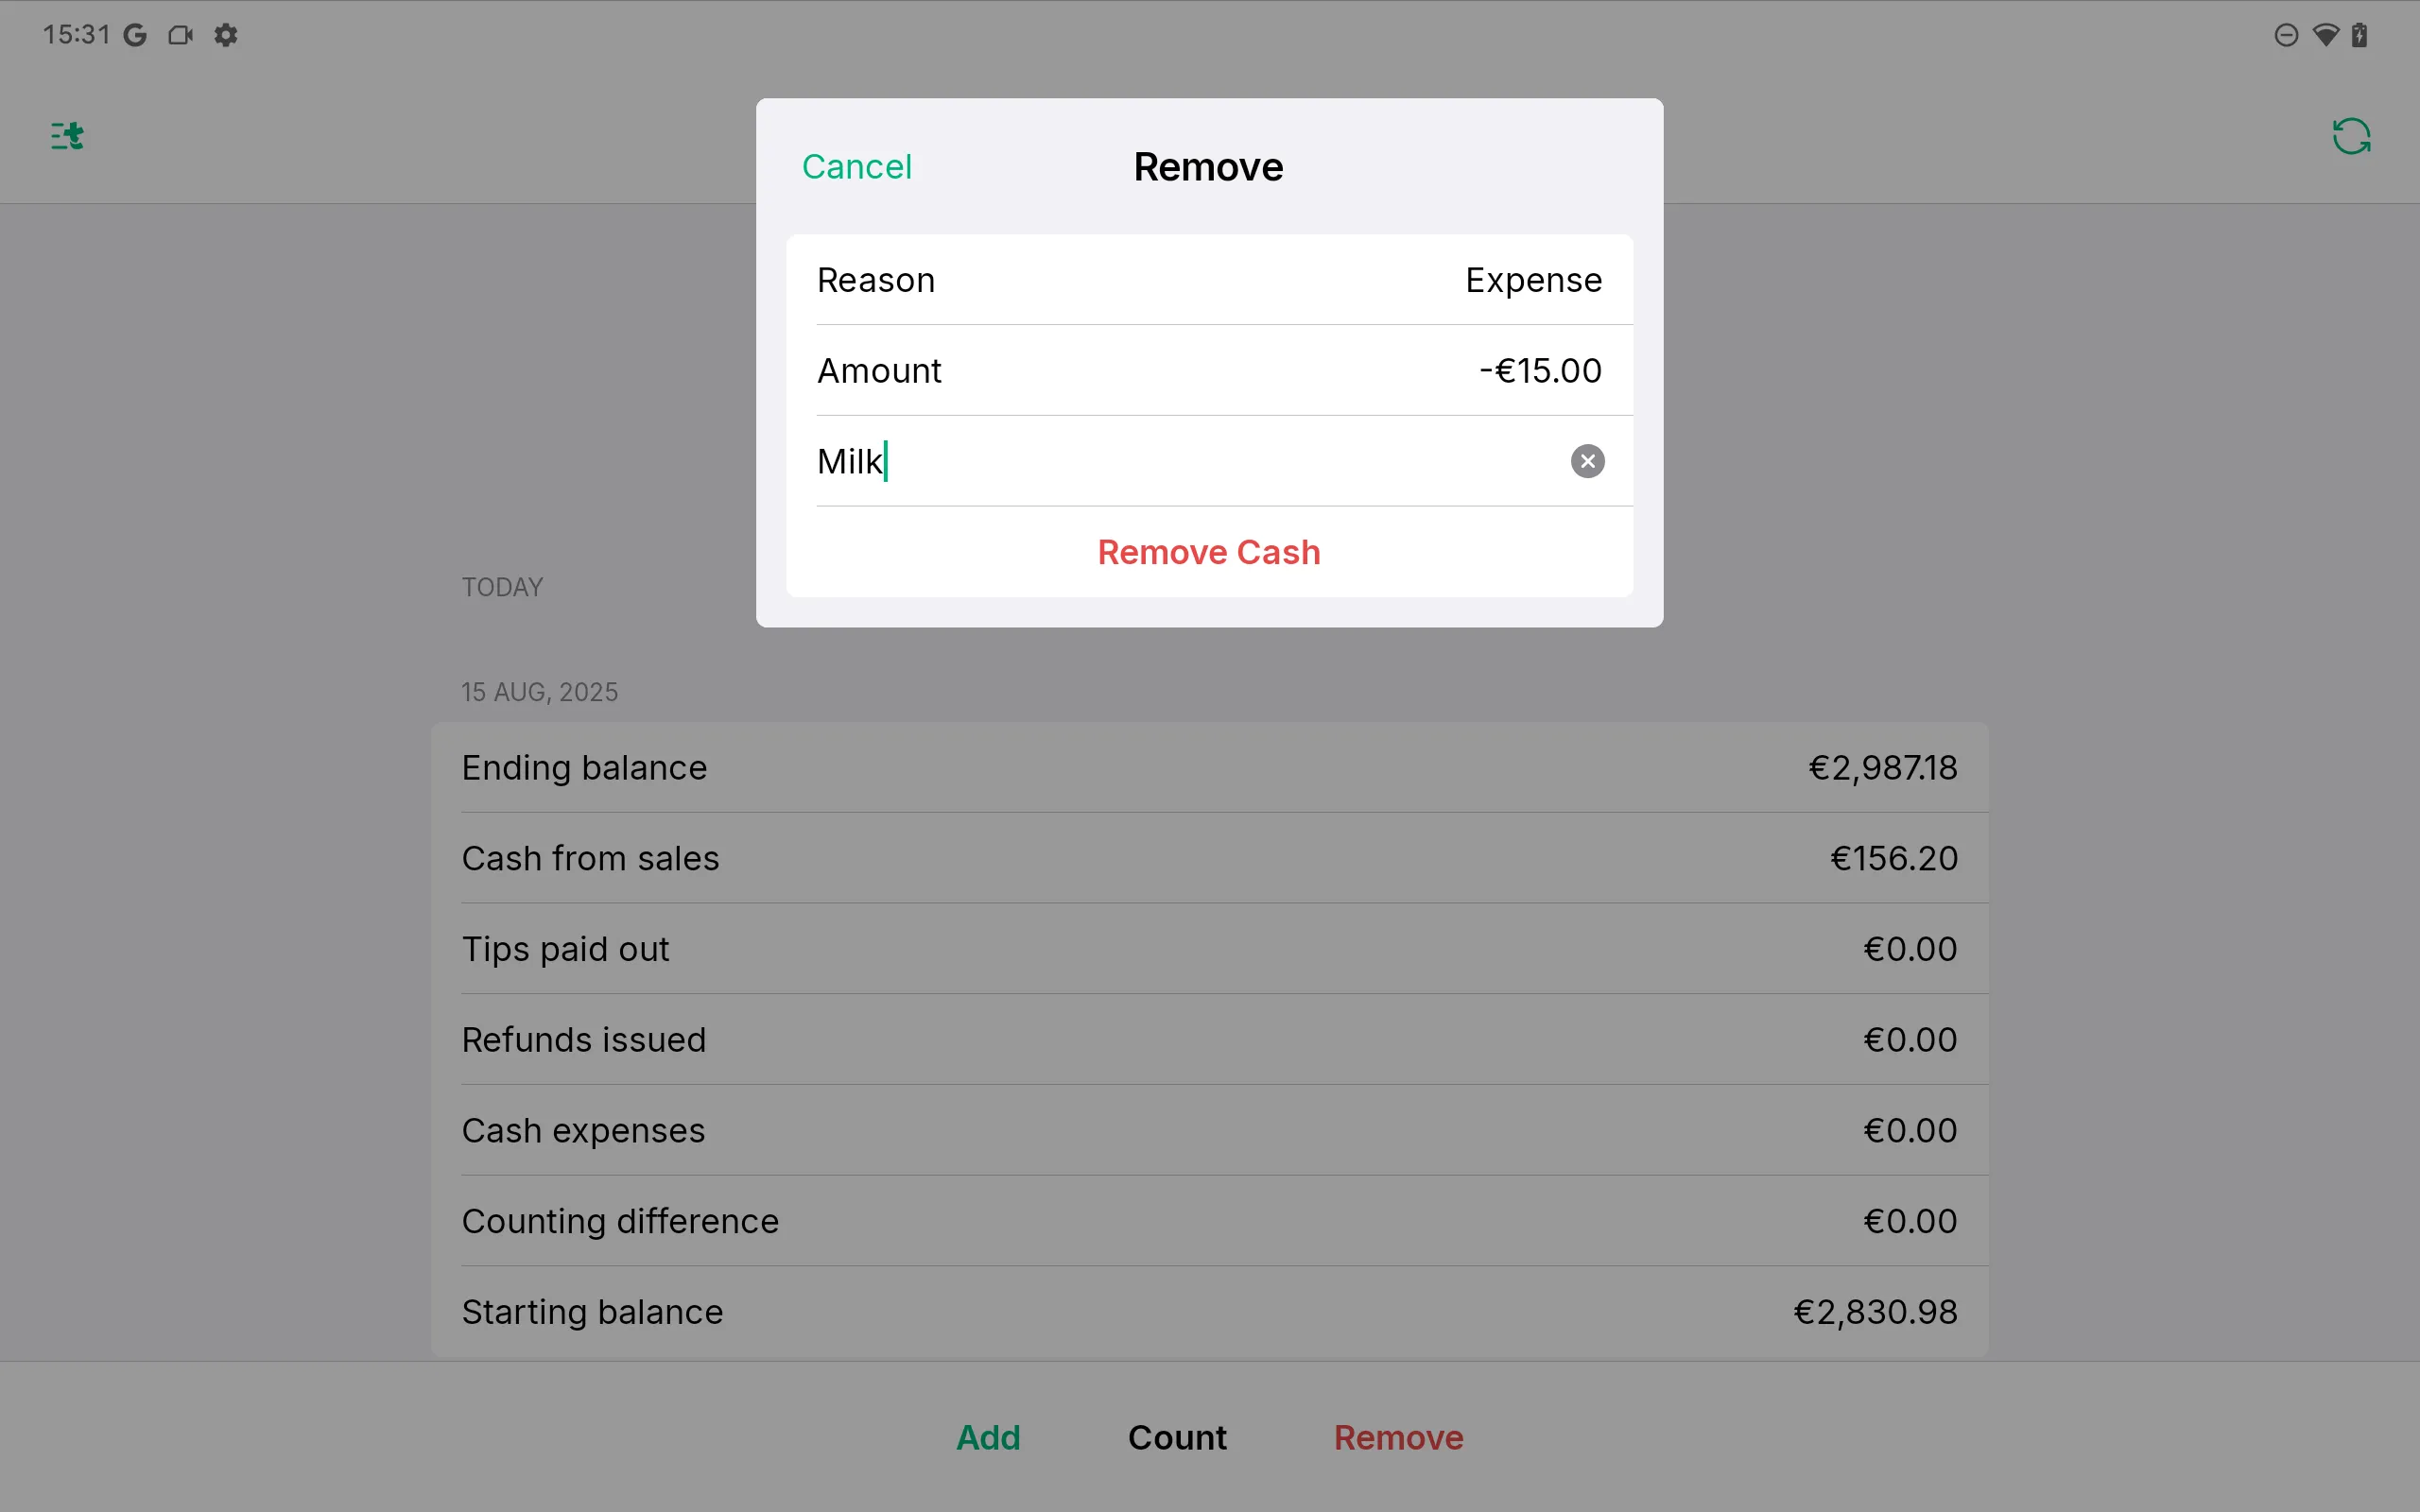2420x1512 pixels.
Task: Tap the battery status icon
Action: [2360, 35]
